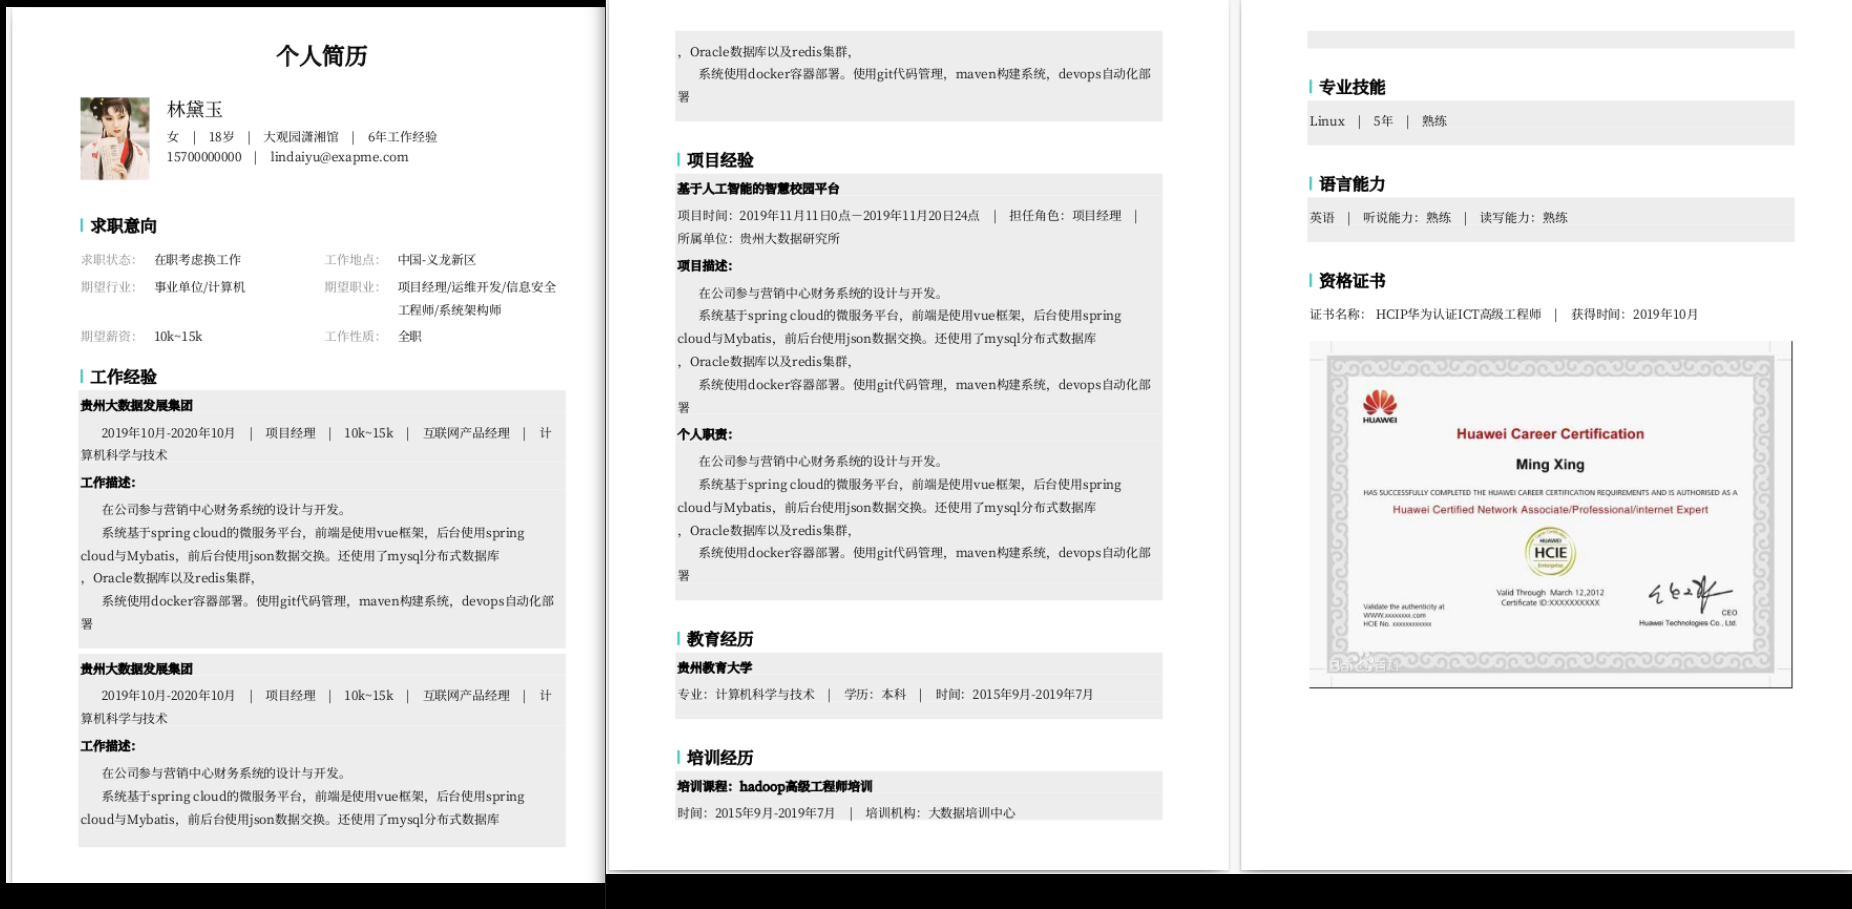Click the CEO signature on the certificate
Image resolution: width=1852 pixels, height=909 pixels.
coord(1690,594)
